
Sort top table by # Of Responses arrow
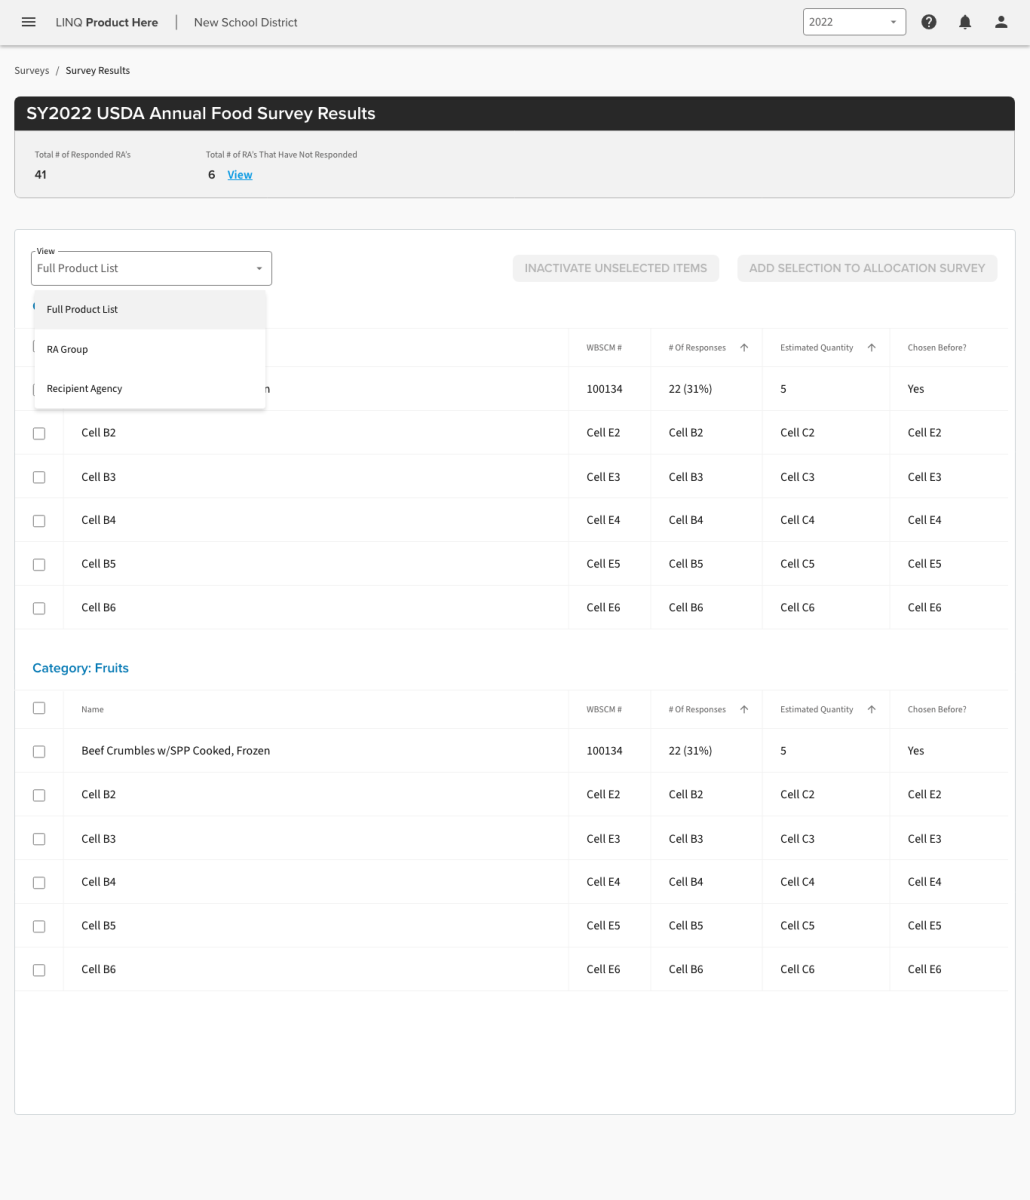tap(744, 348)
